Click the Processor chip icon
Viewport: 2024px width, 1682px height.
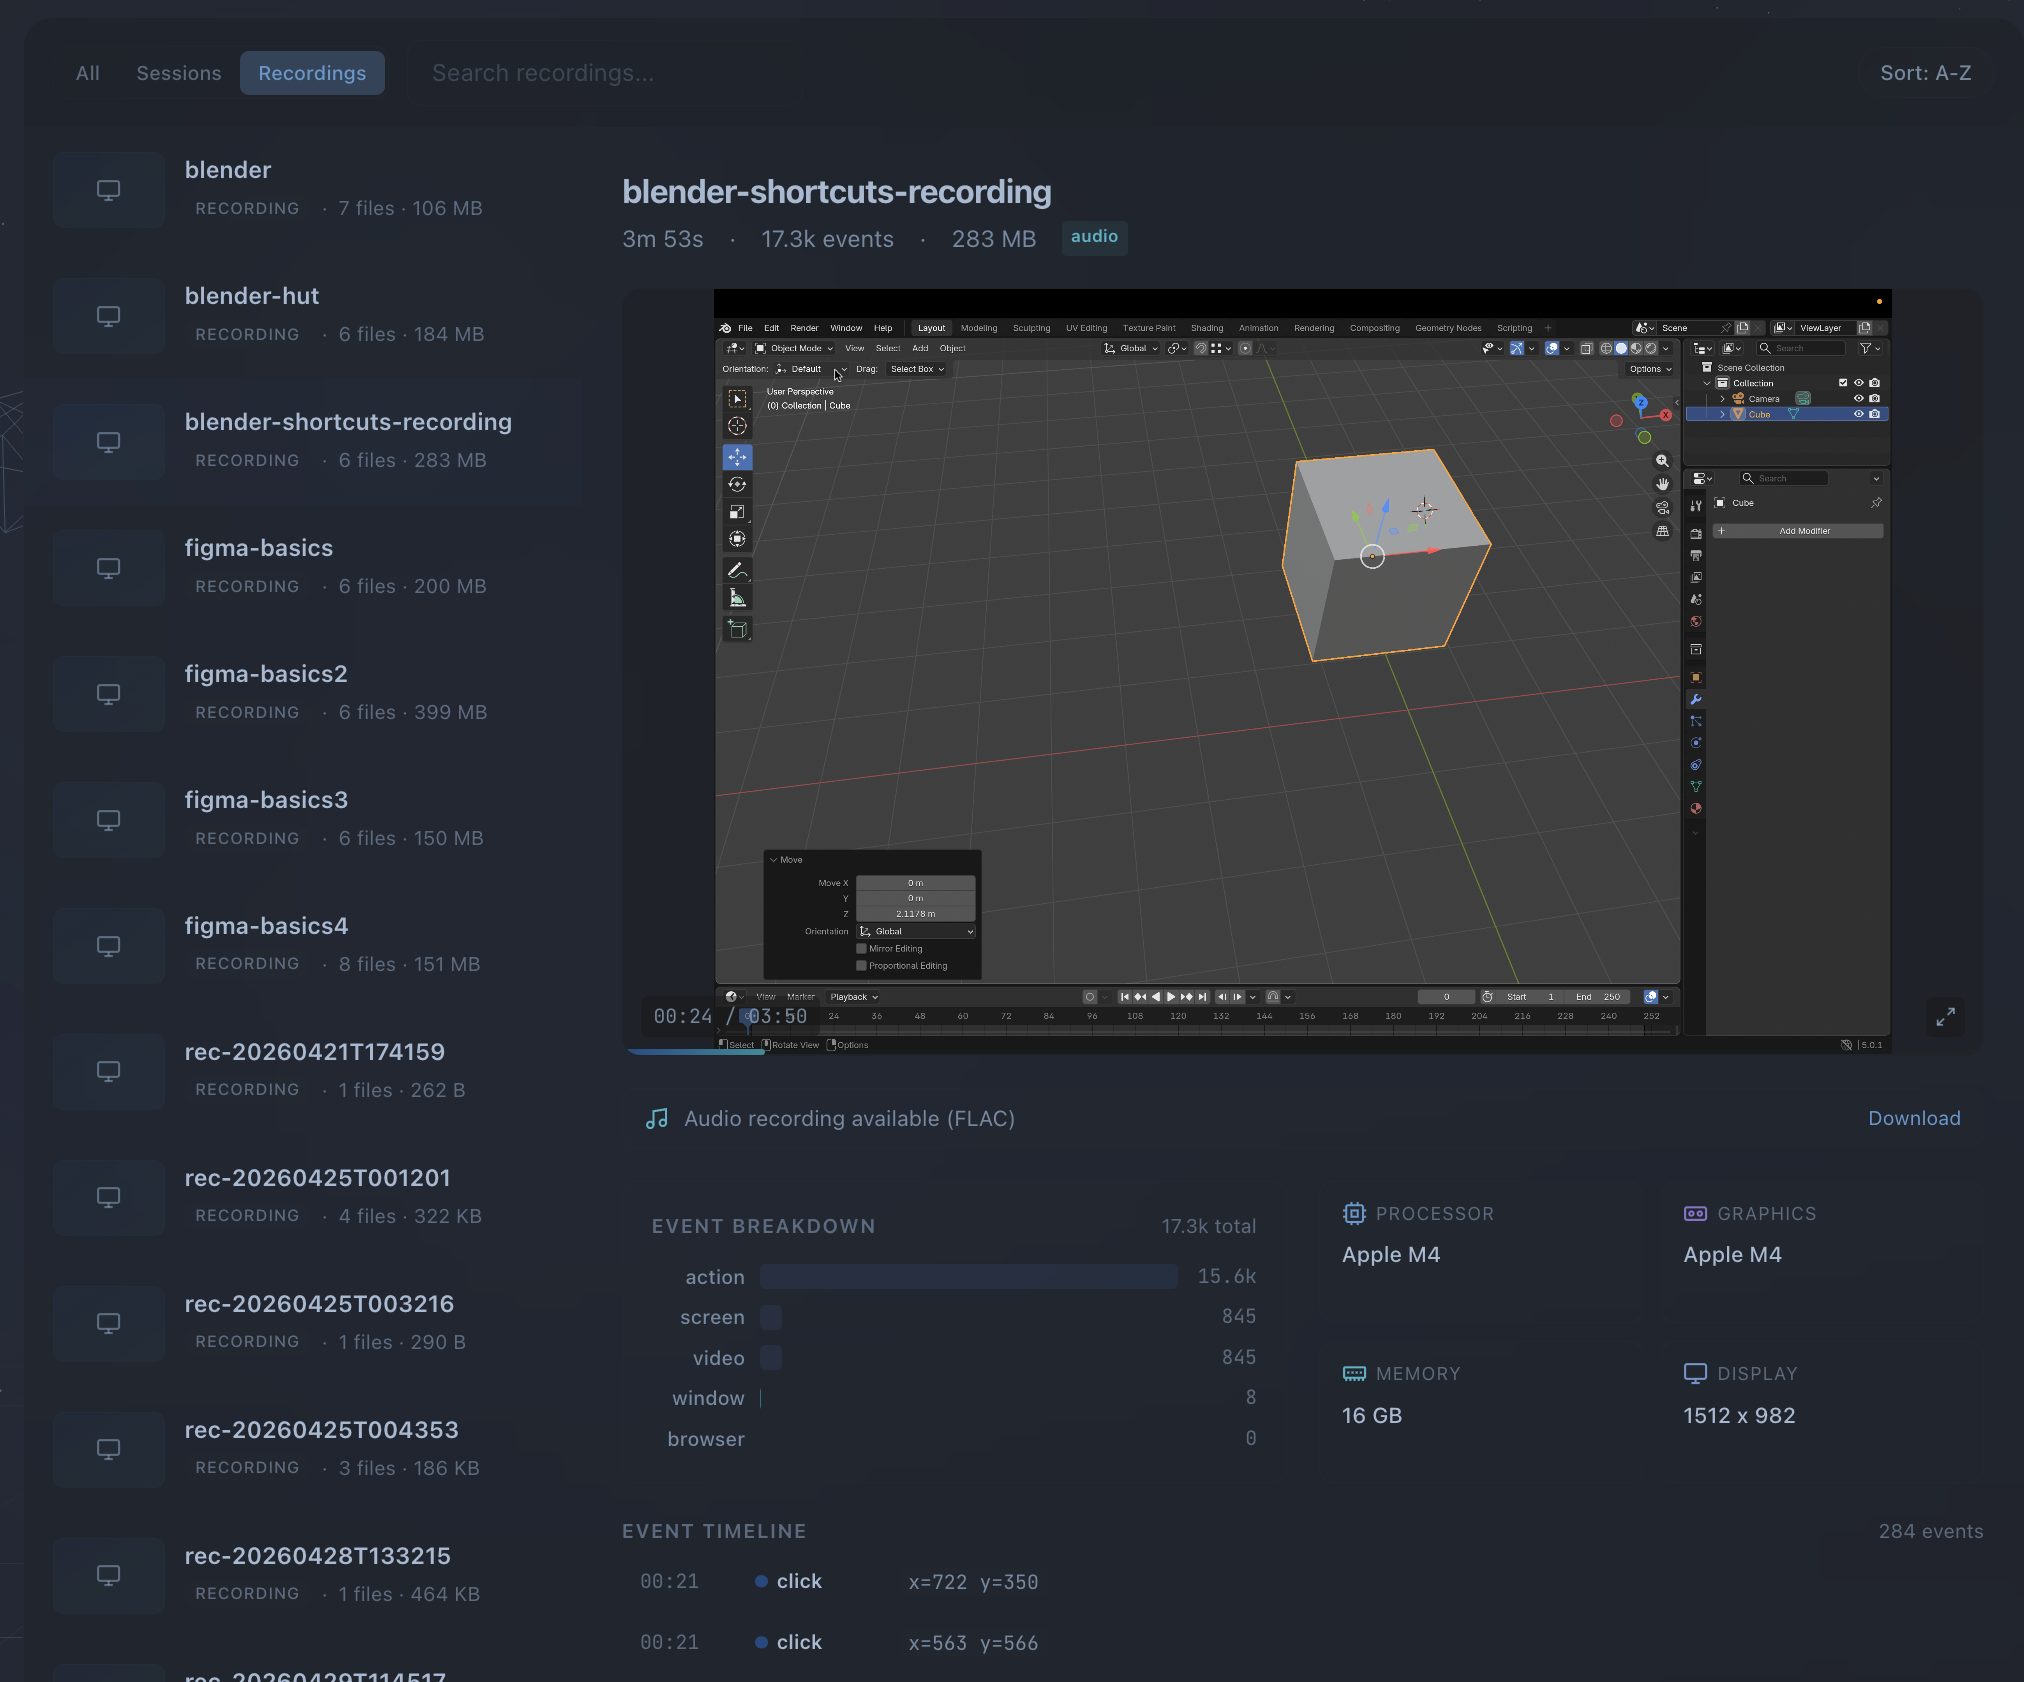(1354, 1214)
